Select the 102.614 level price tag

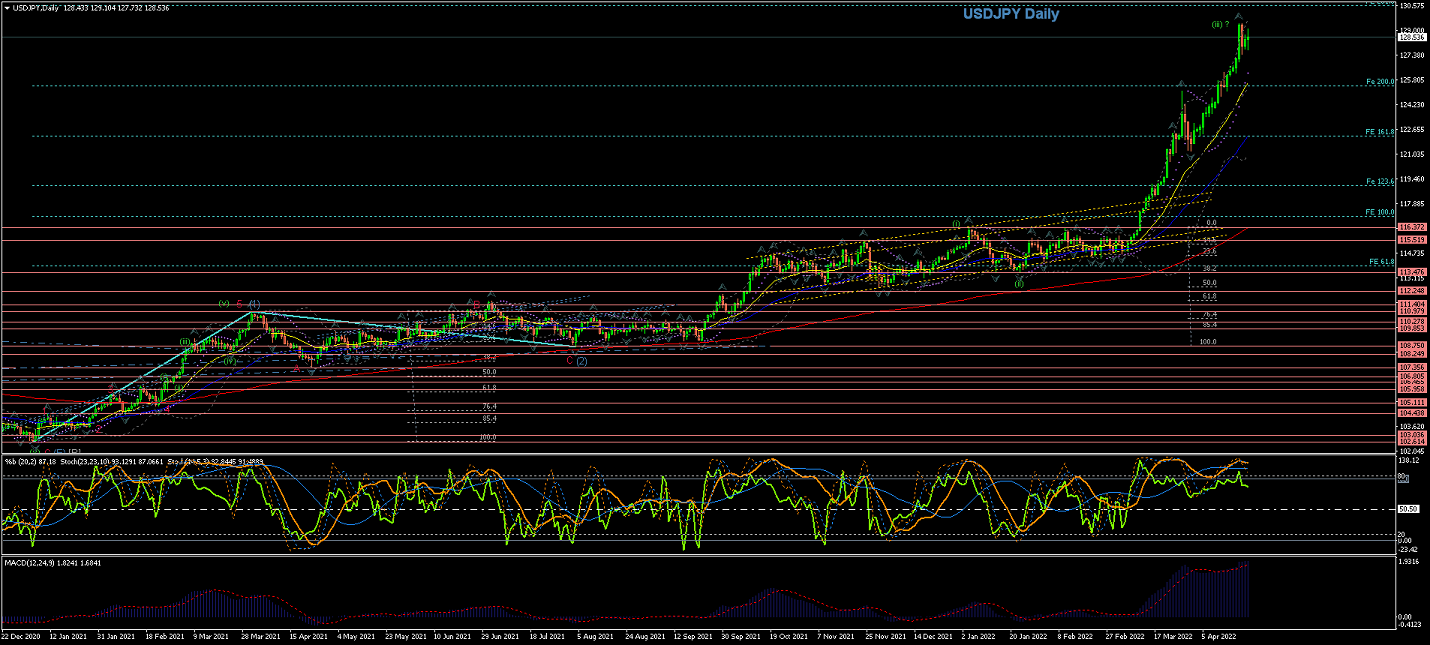1411,441
